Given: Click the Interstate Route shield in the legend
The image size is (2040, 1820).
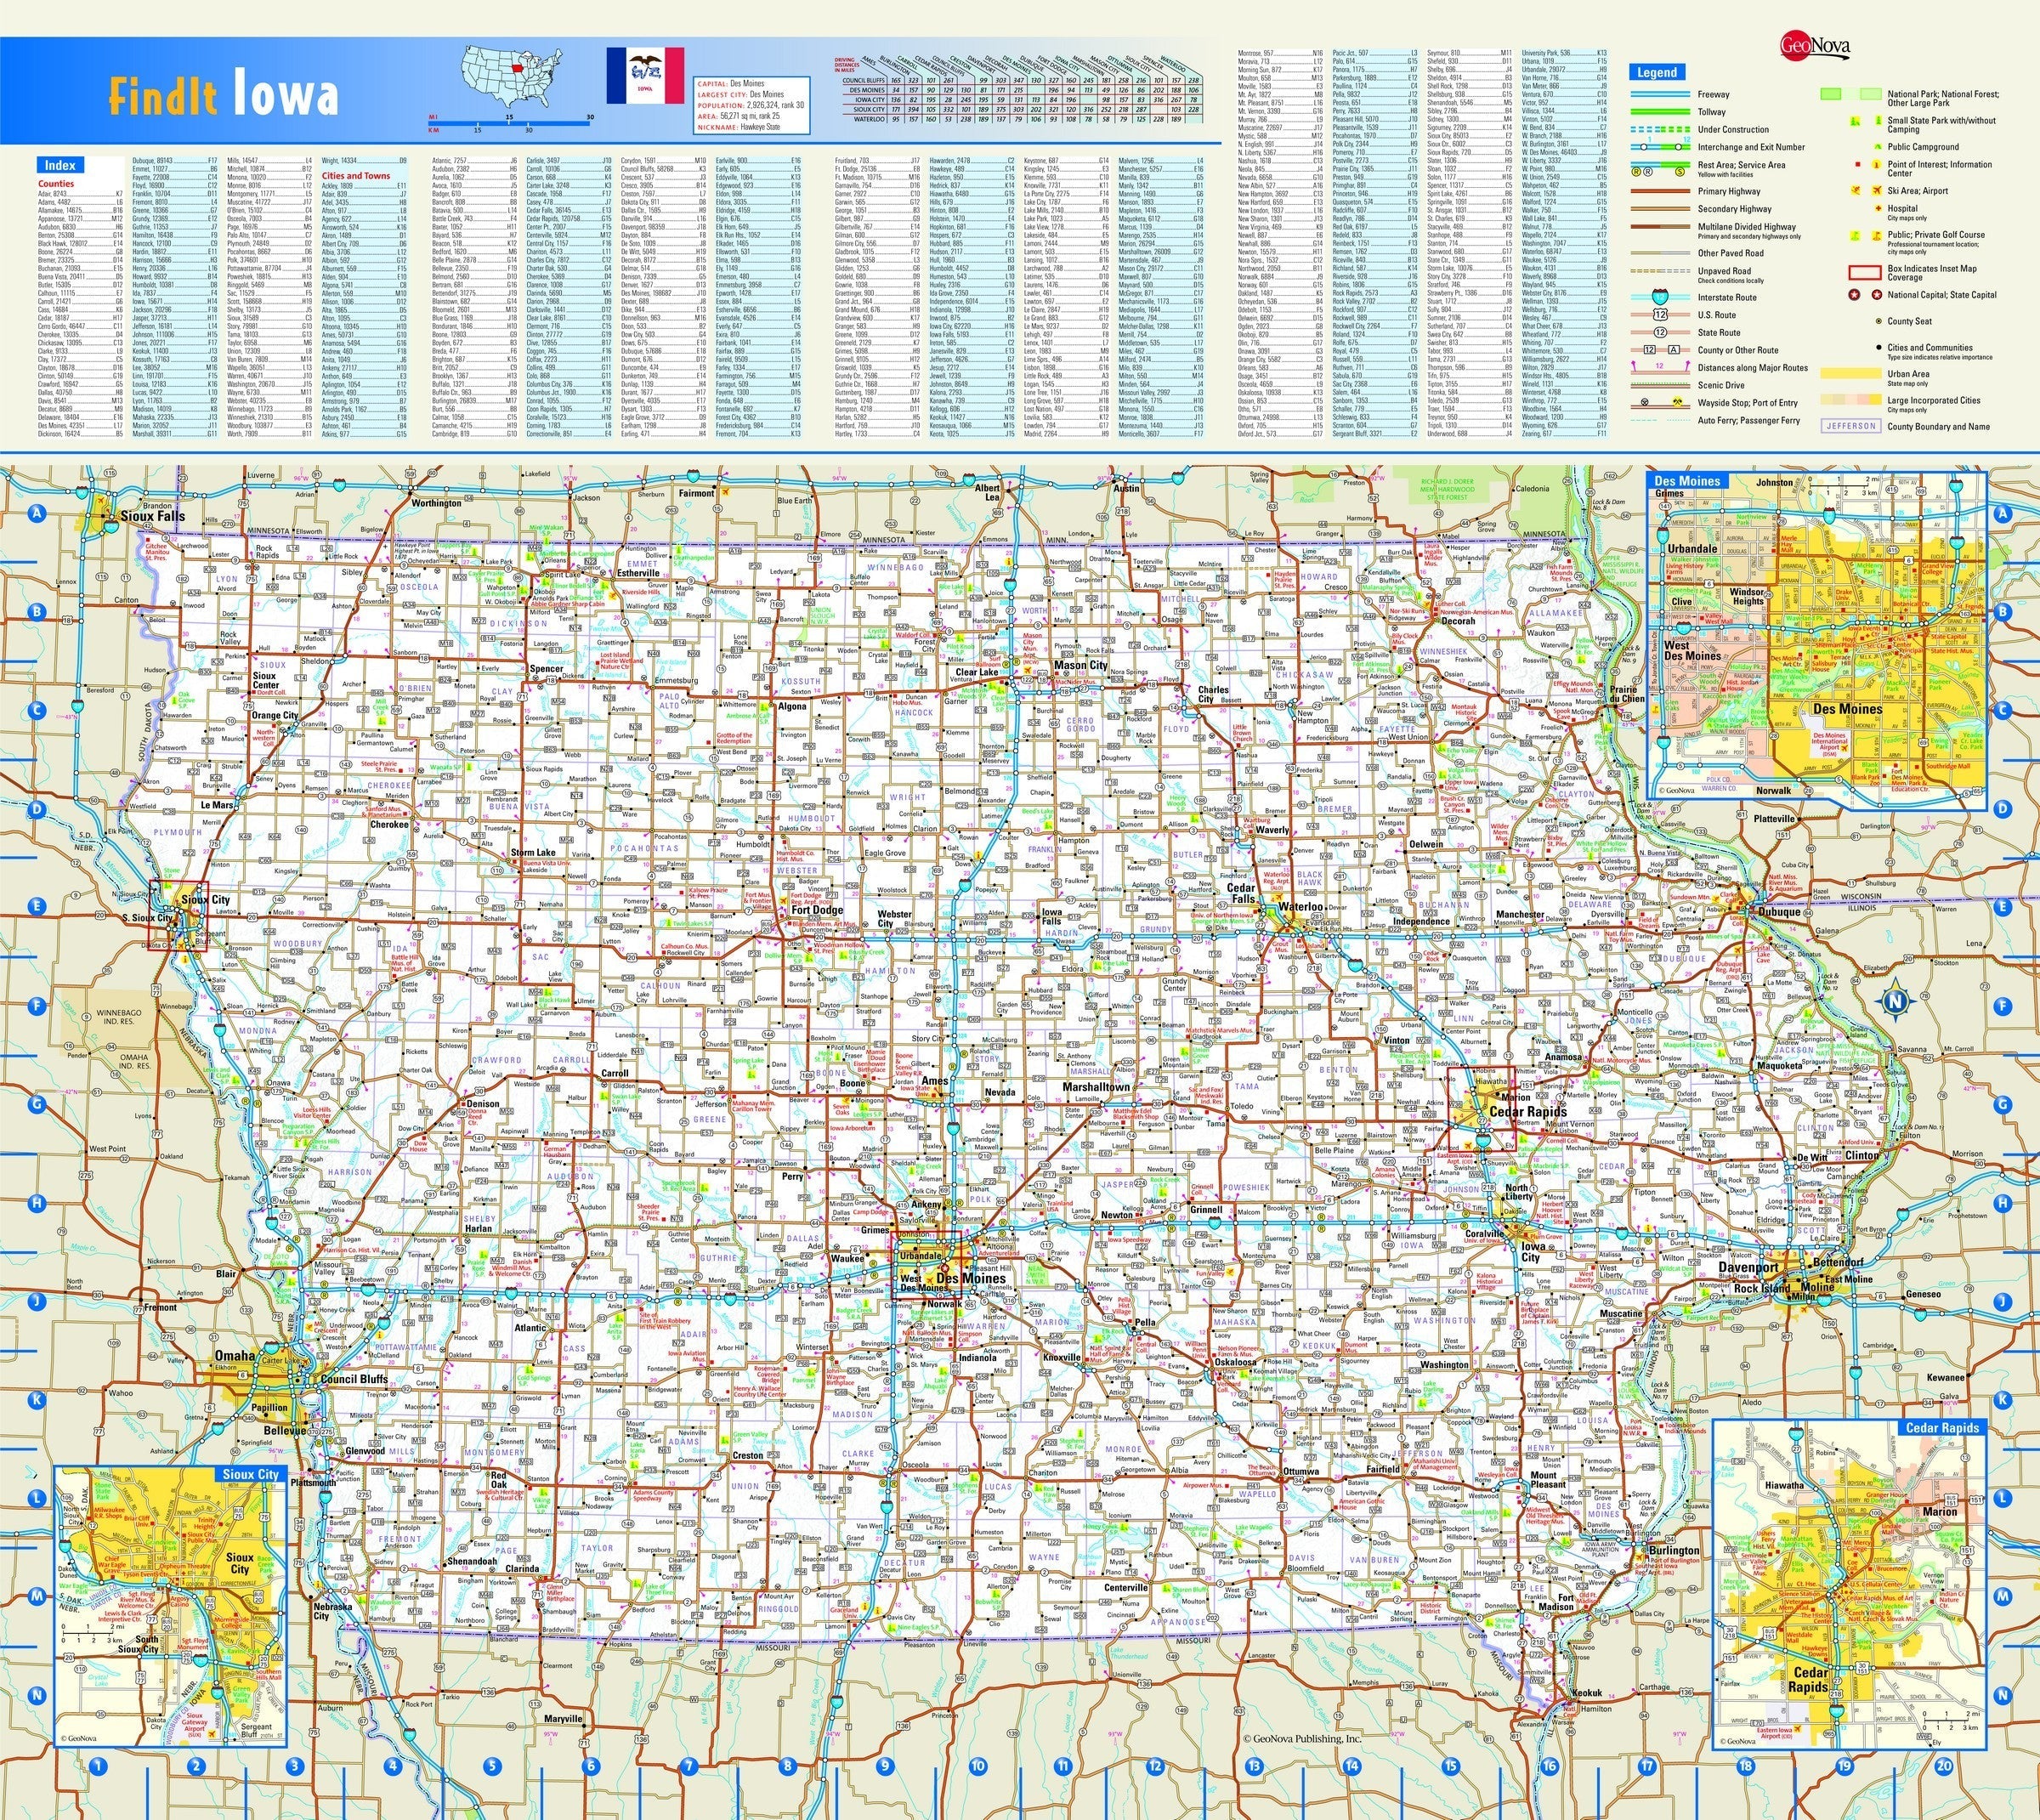Looking at the screenshot, I should click(x=1661, y=297).
